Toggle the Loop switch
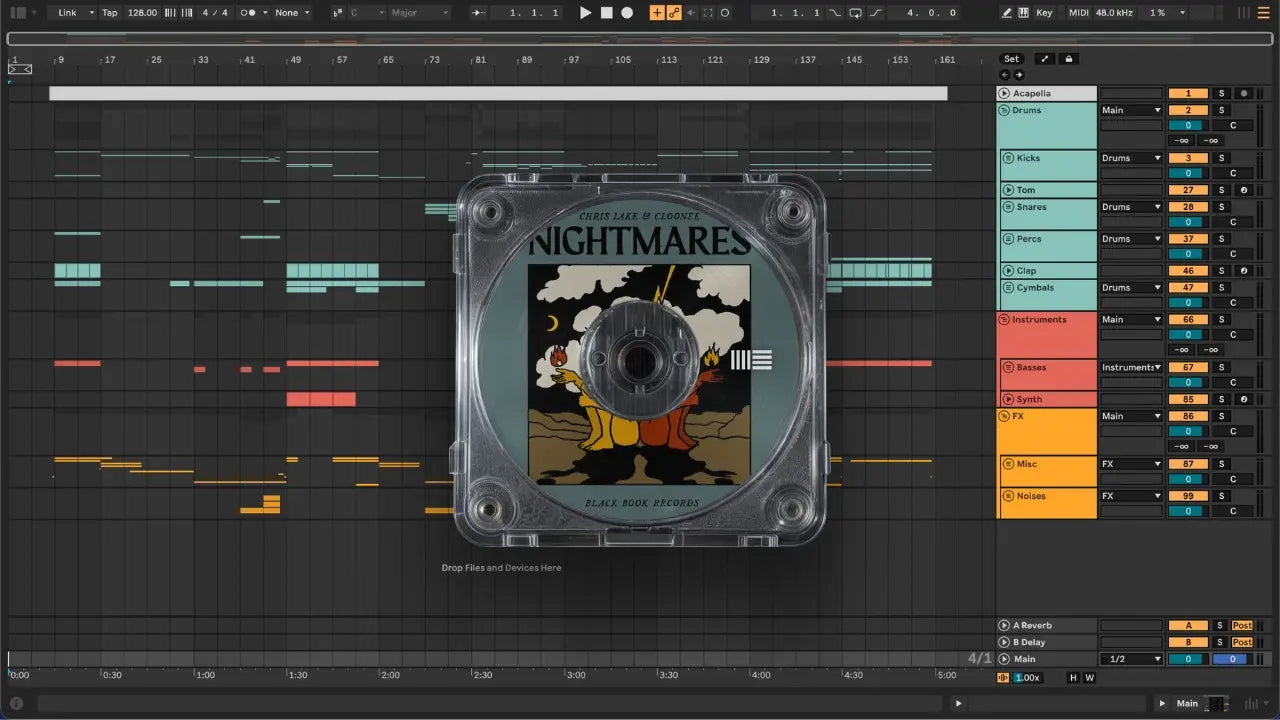The image size is (1280, 720). pyautogui.click(x=855, y=13)
